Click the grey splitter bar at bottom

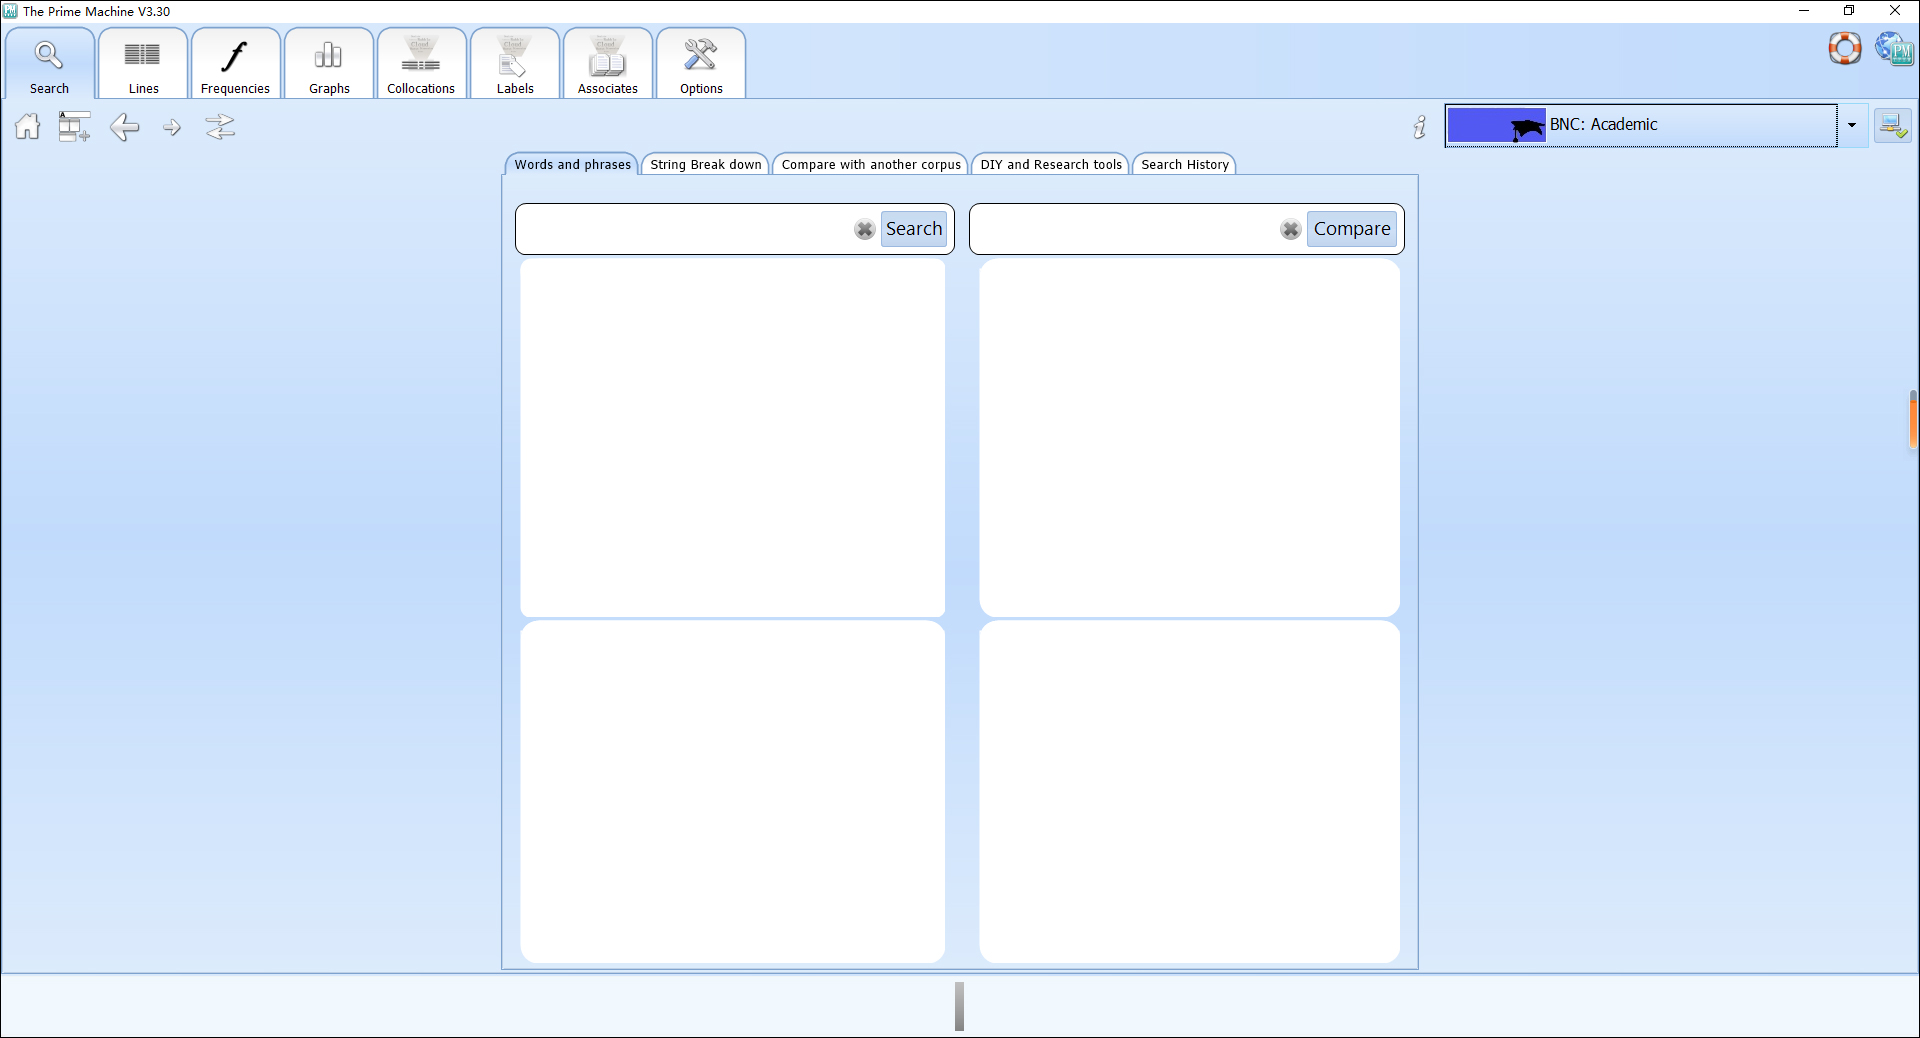pos(959,1006)
